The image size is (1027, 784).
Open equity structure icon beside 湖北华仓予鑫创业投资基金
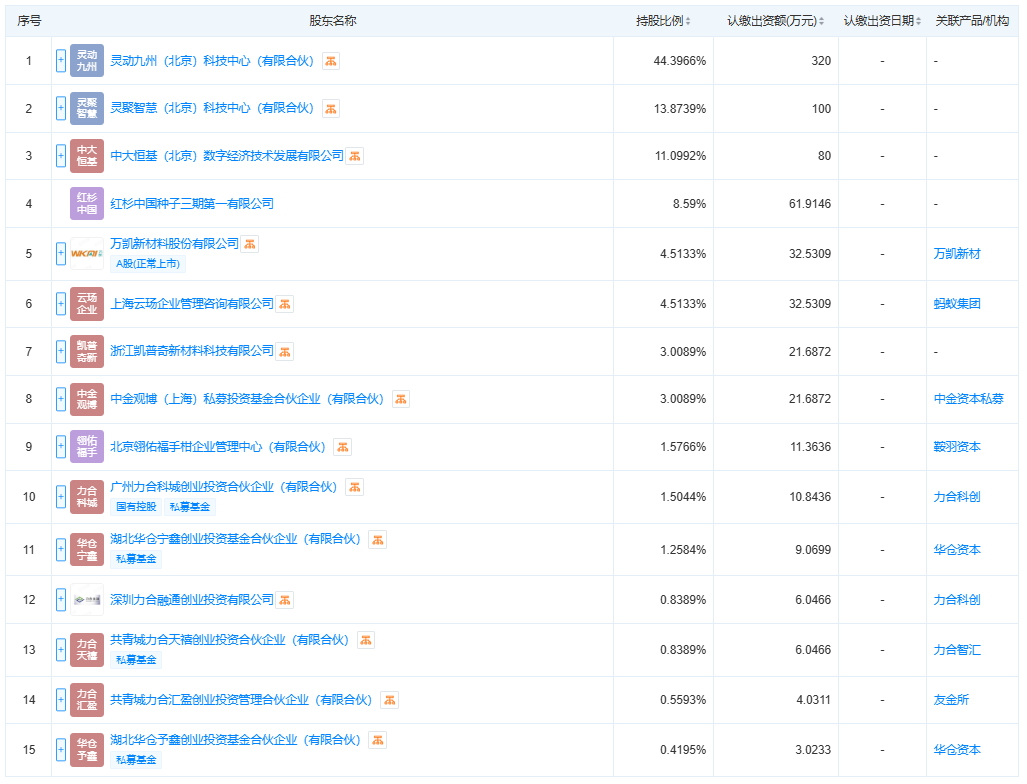(377, 740)
